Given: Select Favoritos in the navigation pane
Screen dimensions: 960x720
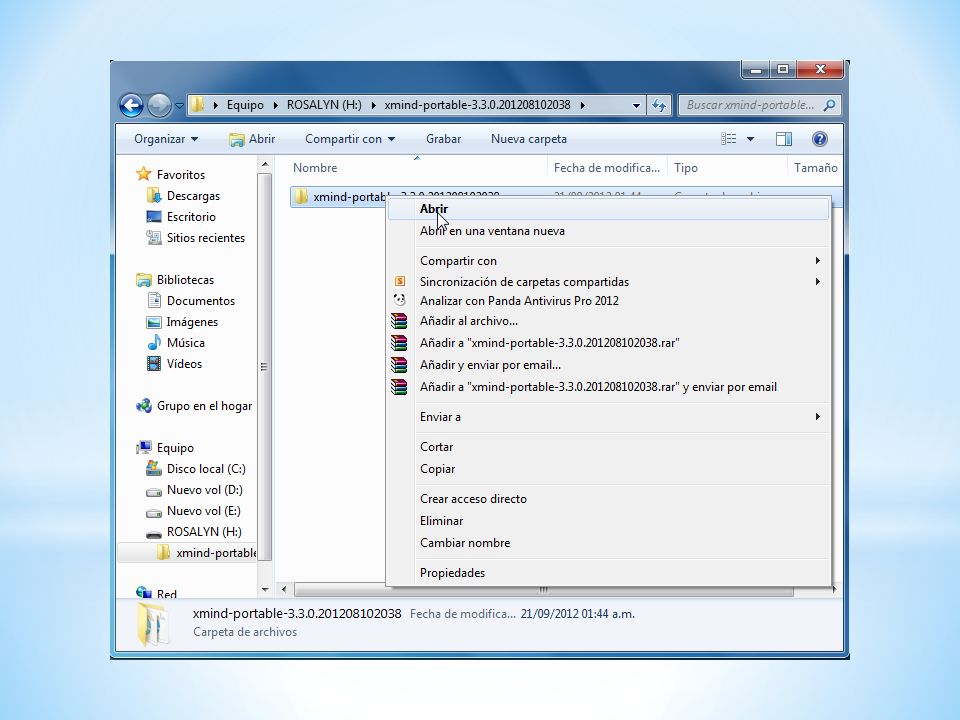Looking at the screenshot, I should [x=171, y=174].
